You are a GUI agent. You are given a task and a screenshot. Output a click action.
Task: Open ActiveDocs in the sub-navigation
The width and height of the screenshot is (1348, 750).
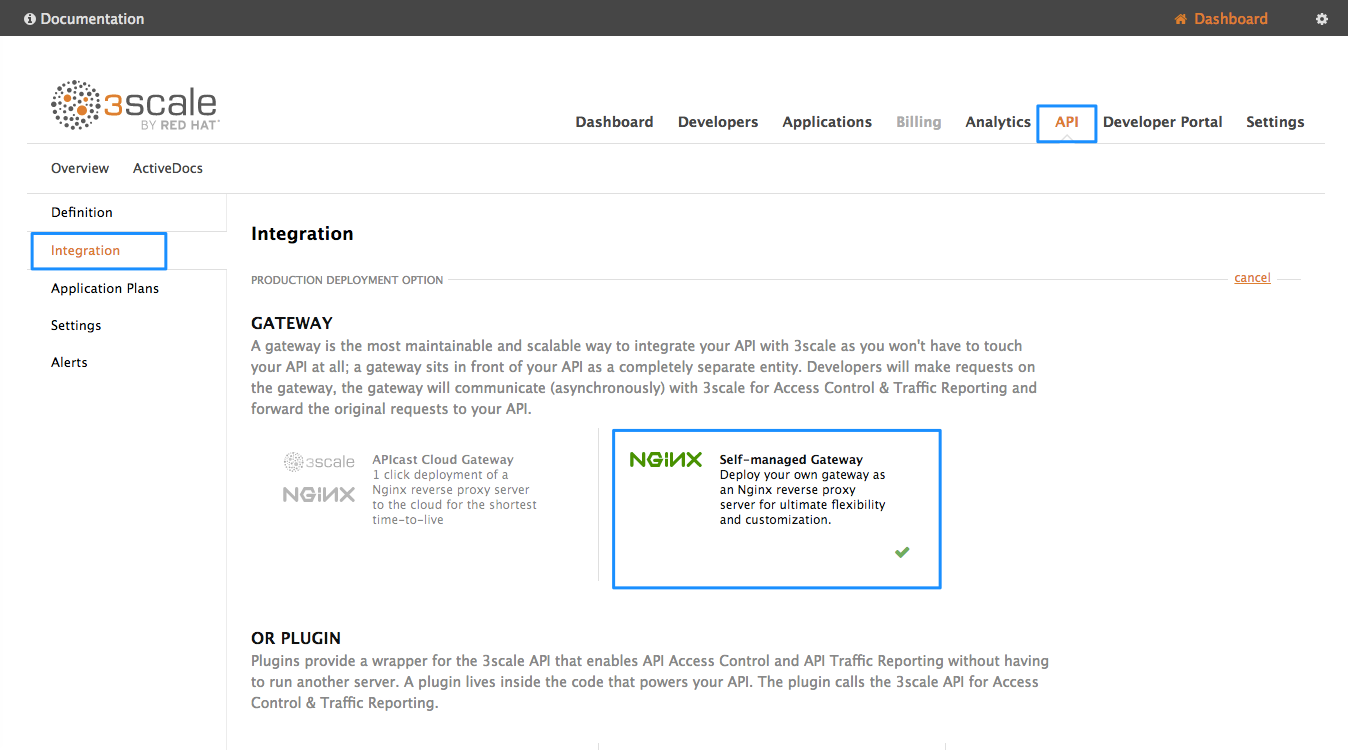point(168,168)
